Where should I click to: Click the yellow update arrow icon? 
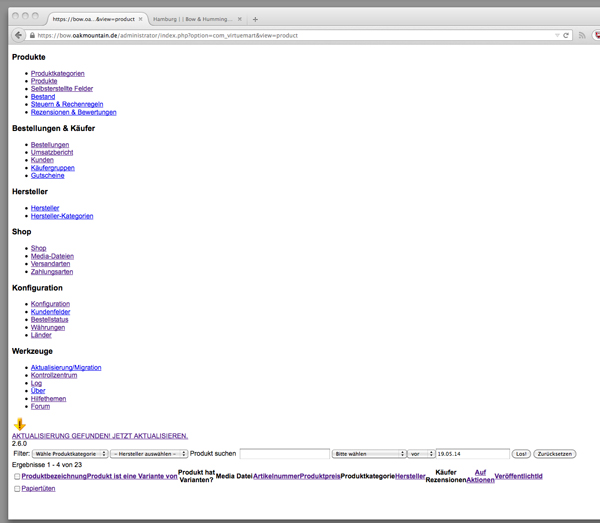coord(20,424)
